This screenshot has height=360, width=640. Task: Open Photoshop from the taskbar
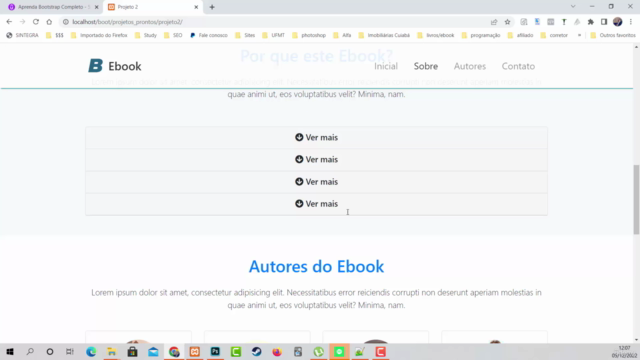click(215, 351)
